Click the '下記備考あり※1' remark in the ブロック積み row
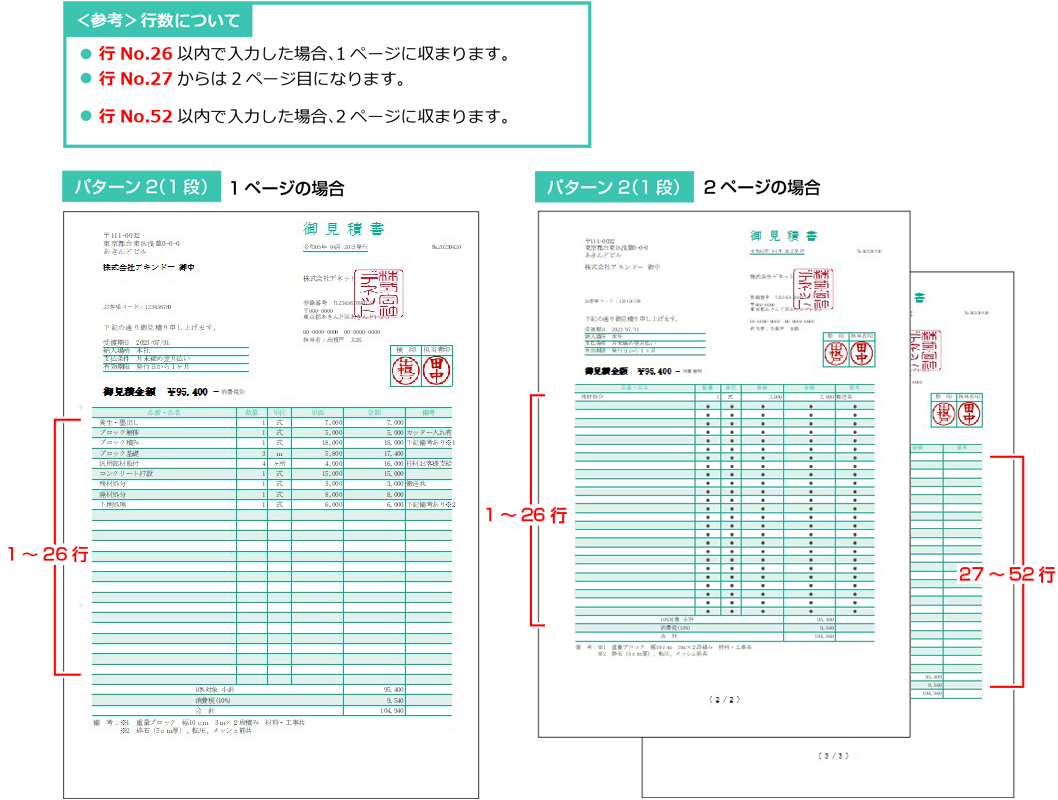The width and height of the screenshot is (1058, 800). [430, 442]
